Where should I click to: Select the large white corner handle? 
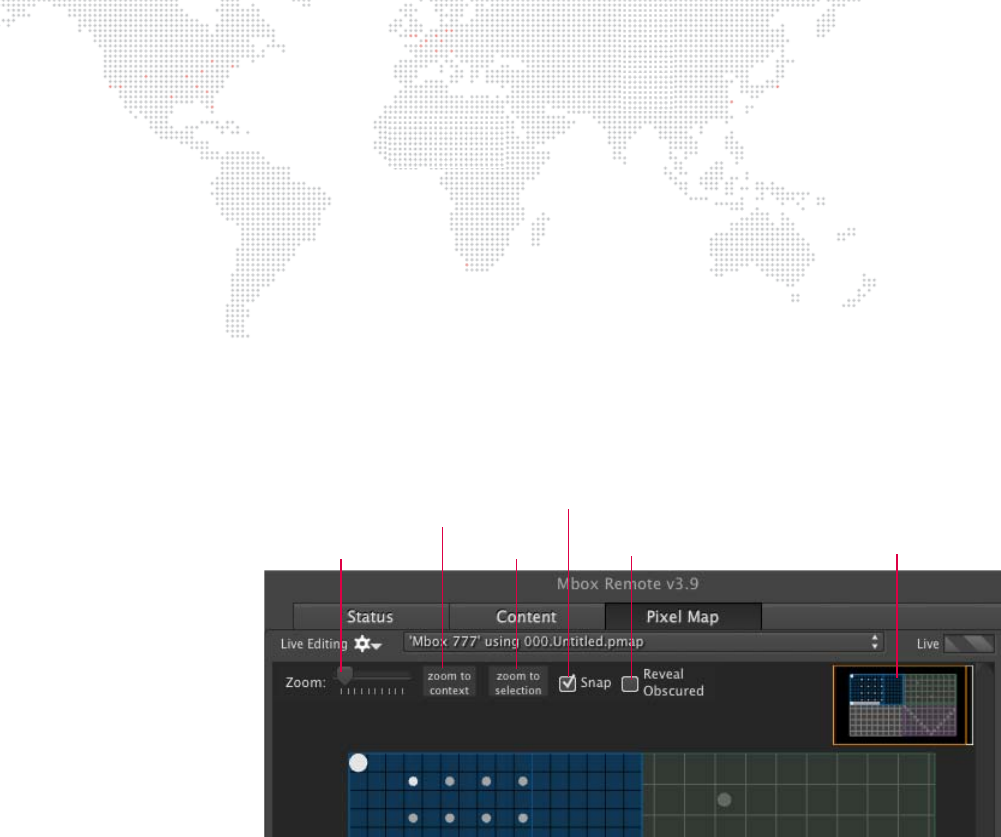359,762
